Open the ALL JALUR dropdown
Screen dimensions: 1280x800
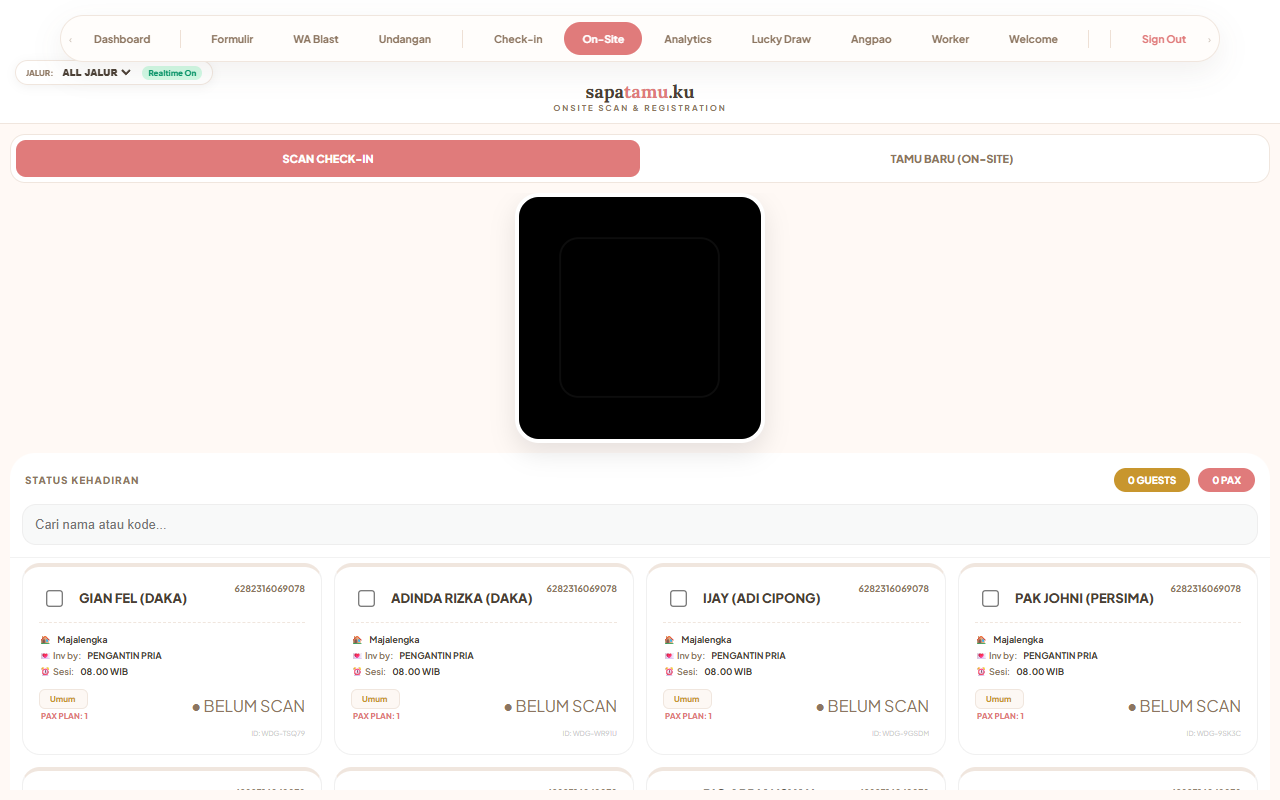tap(96, 73)
